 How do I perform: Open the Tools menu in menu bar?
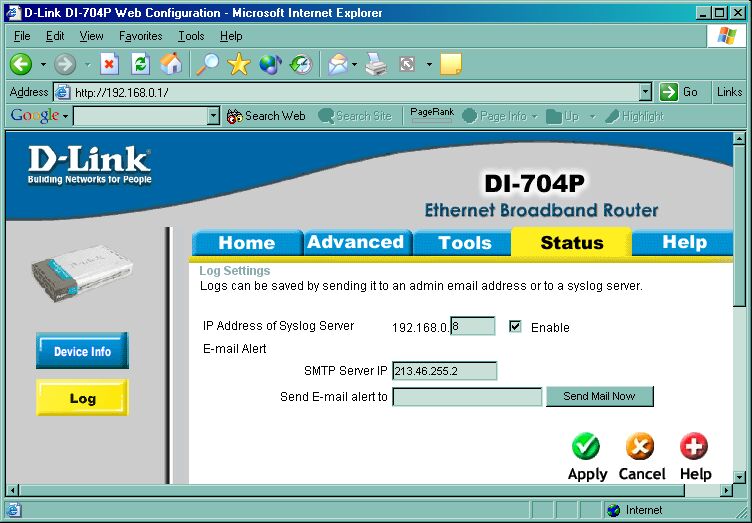pyautogui.click(x=191, y=36)
